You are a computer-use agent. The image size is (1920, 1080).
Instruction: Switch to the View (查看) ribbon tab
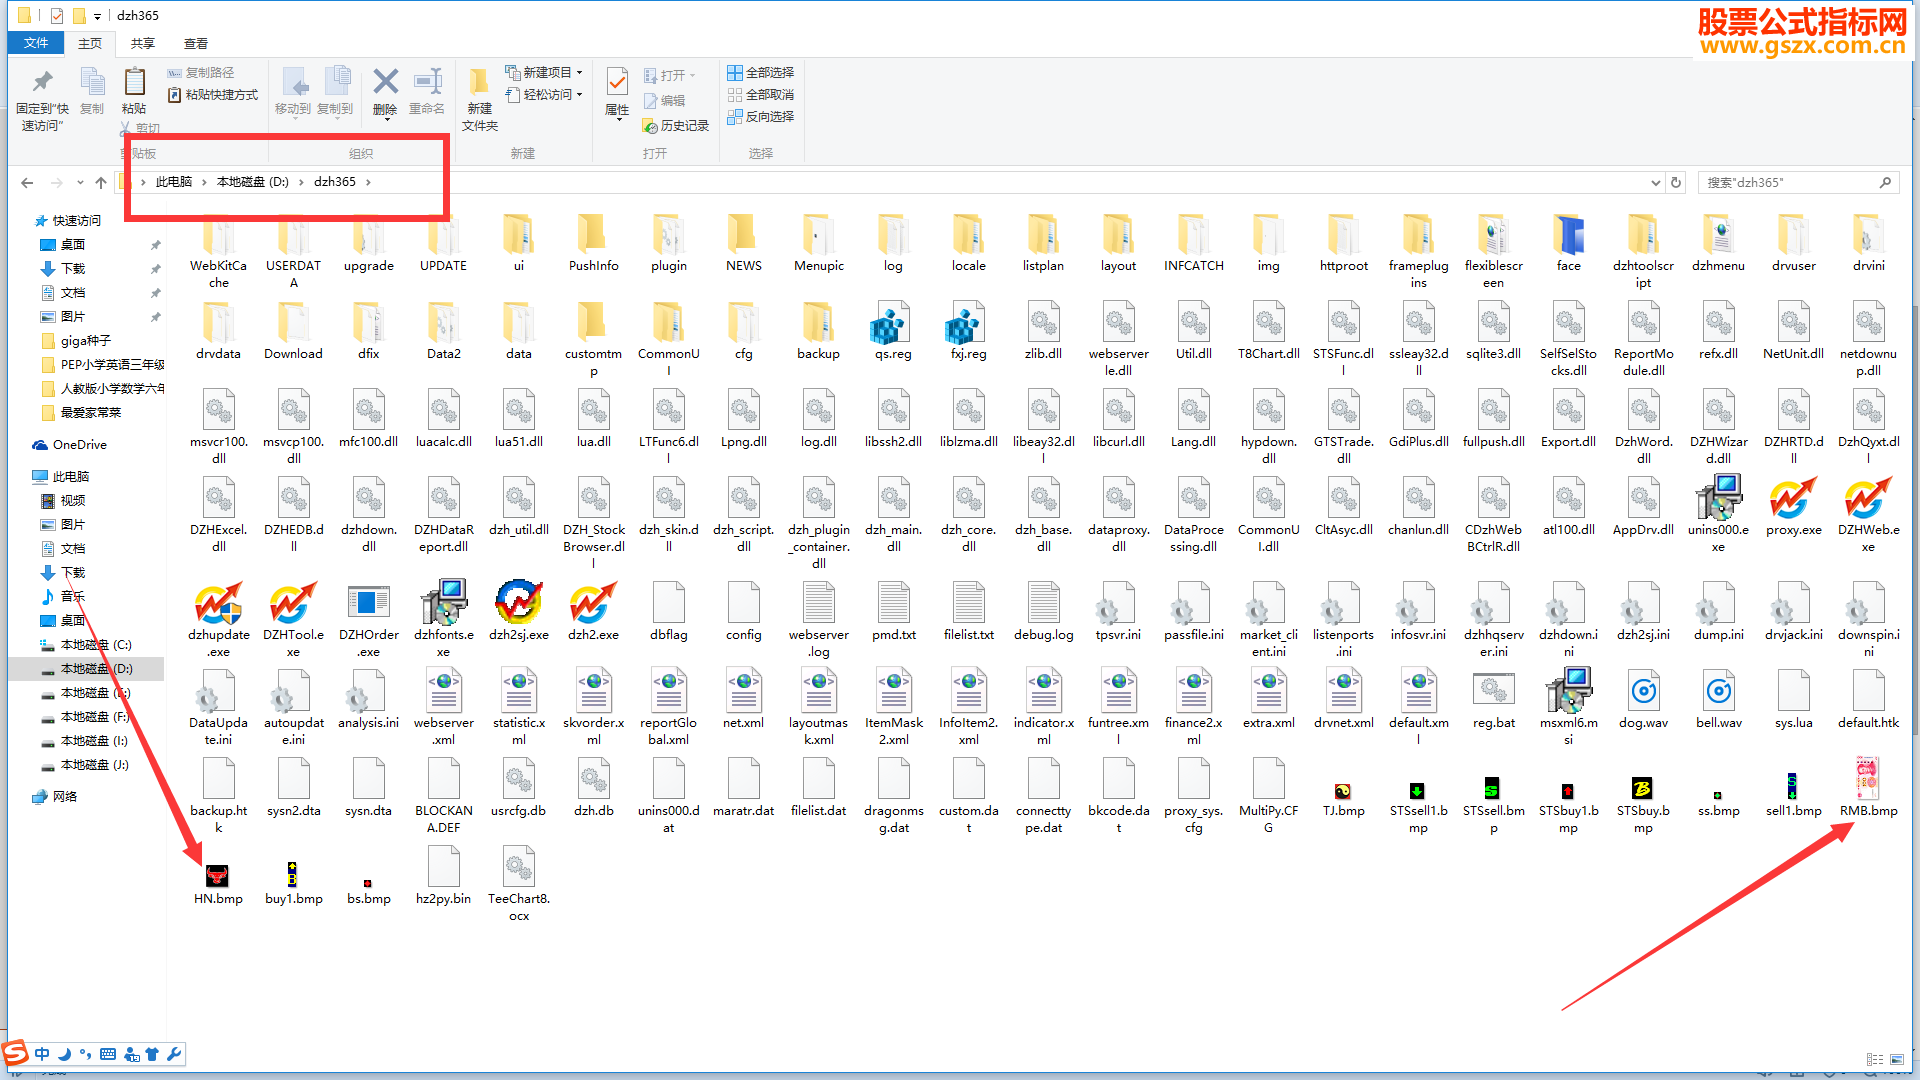195,43
